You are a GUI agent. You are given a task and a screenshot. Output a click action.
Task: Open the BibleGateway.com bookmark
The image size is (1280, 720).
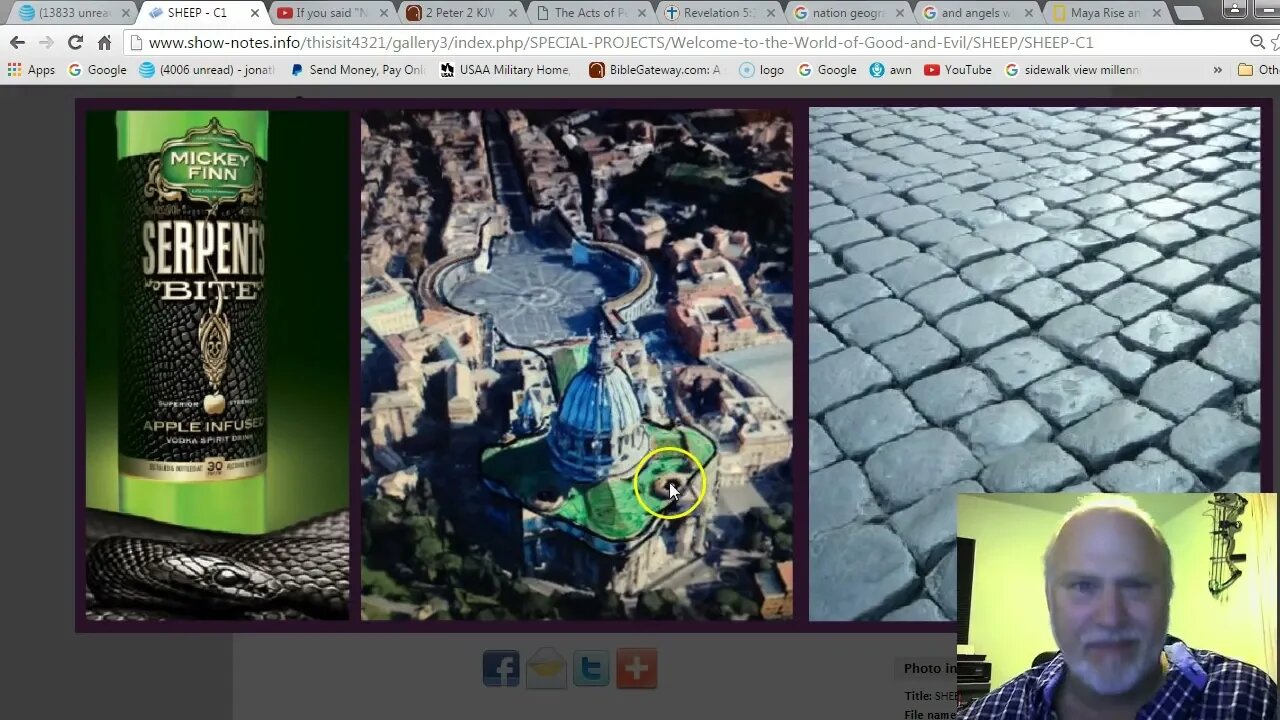tap(656, 70)
